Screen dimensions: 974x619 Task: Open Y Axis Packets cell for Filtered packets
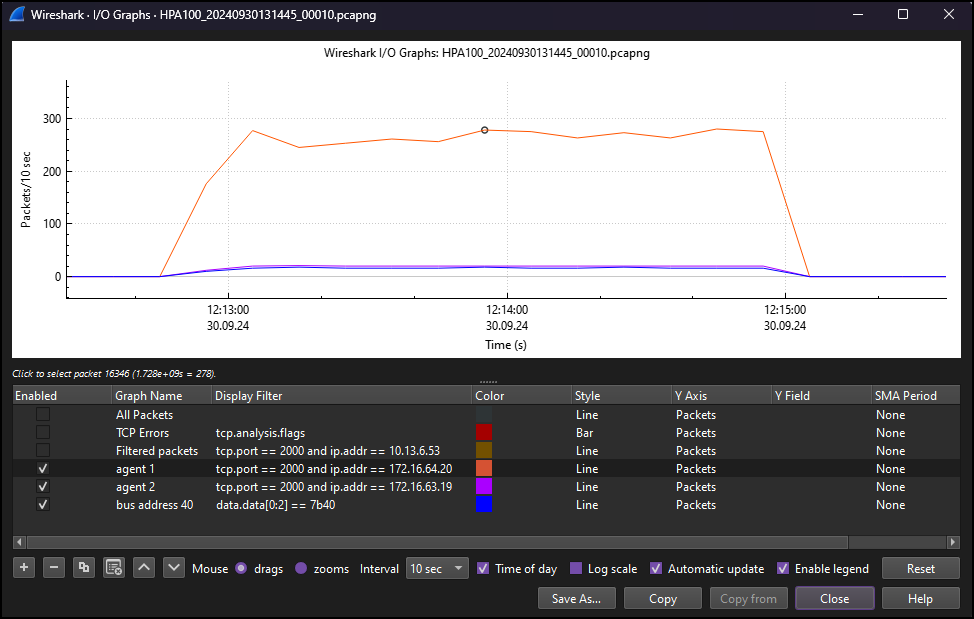pos(722,451)
